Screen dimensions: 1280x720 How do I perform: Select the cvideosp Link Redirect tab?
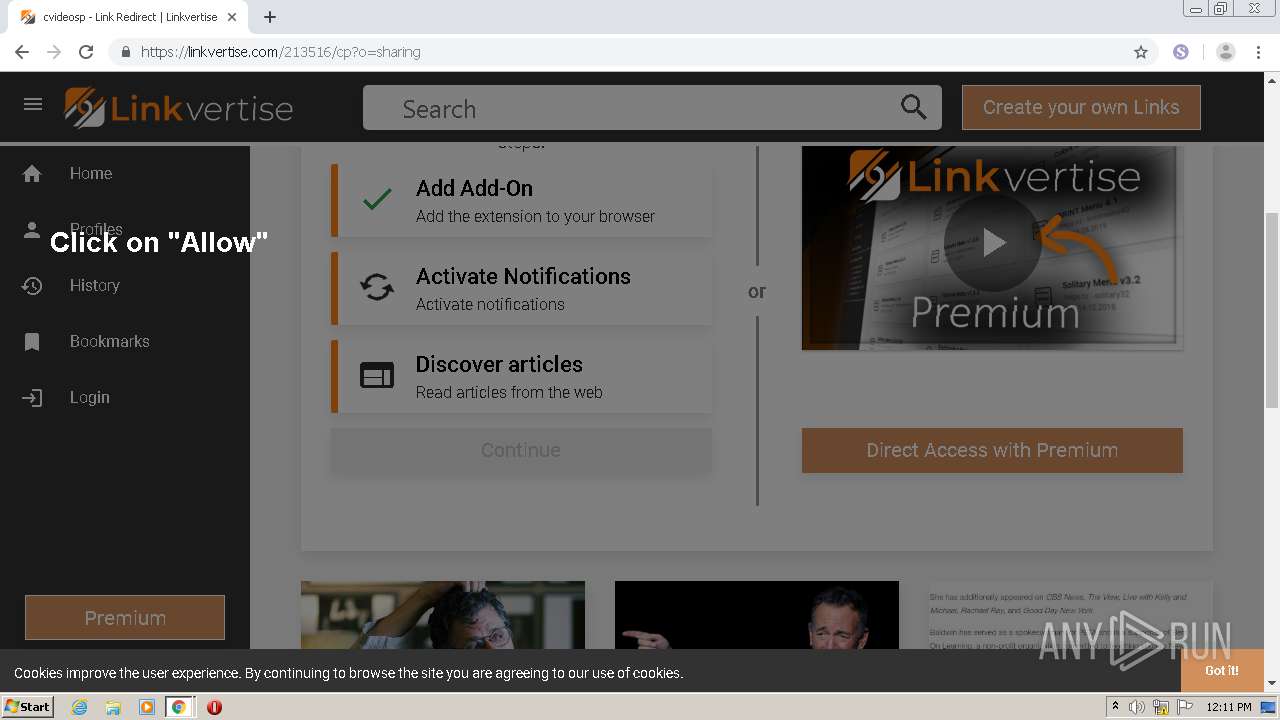pyautogui.click(x=128, y=17)
